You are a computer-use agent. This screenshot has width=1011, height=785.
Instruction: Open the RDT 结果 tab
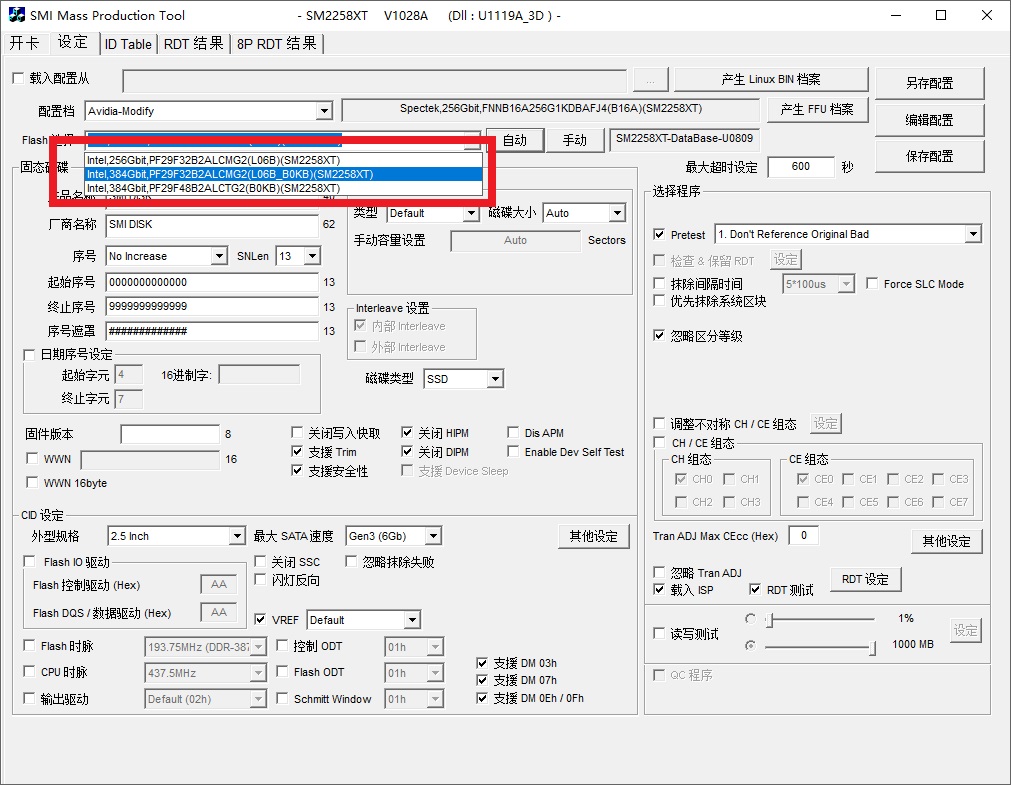coord(193,44)
